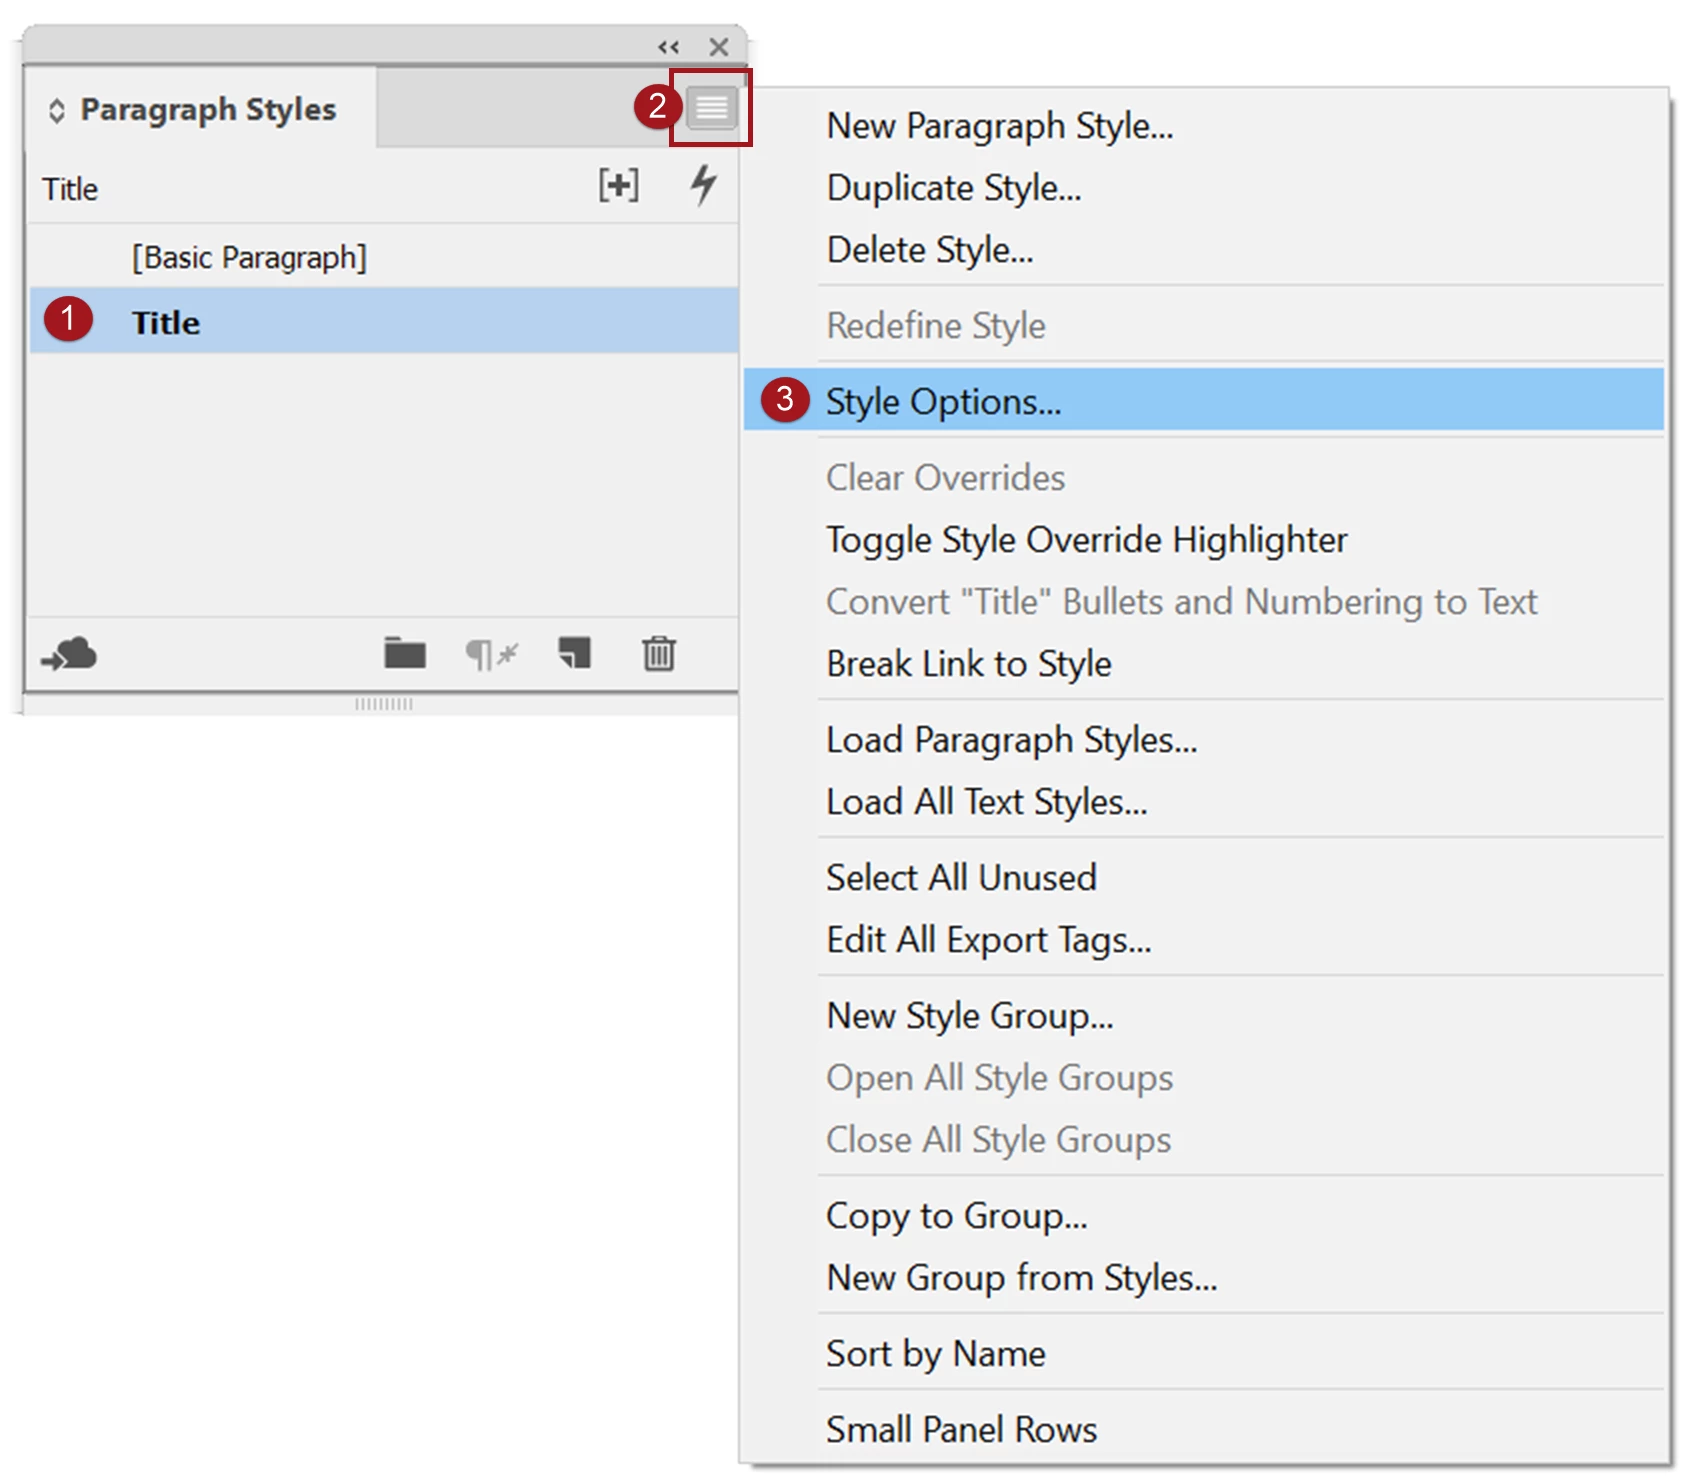The height and width of the screenshot is (1482, 1688).
Task: Click Close All Style Groups
Action: pos(1204,1140)
